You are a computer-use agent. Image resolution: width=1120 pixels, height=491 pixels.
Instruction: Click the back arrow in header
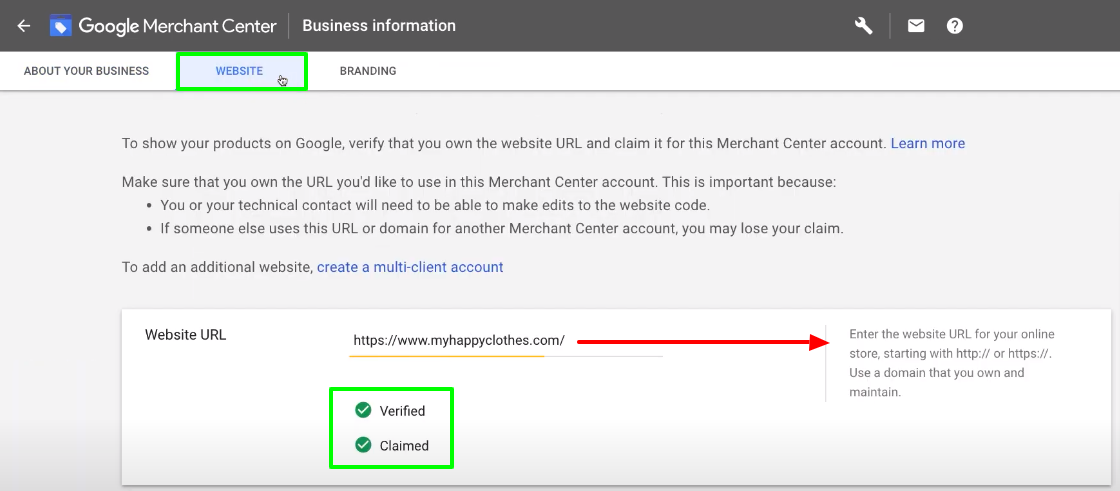(24, 26)
